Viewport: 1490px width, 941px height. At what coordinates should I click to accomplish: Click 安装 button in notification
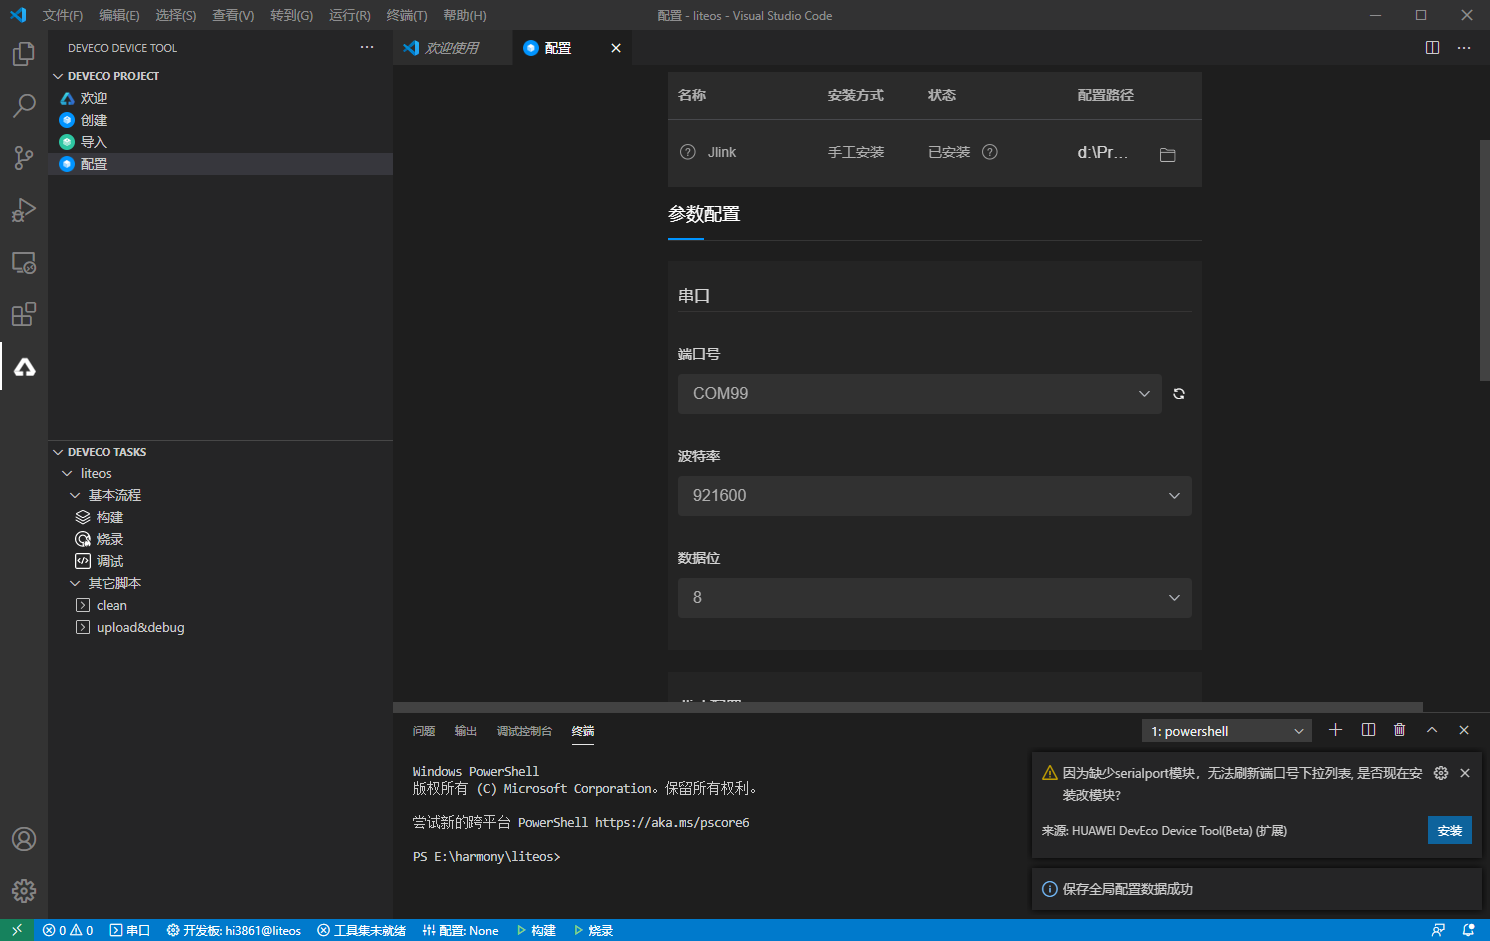point(1450,831)
